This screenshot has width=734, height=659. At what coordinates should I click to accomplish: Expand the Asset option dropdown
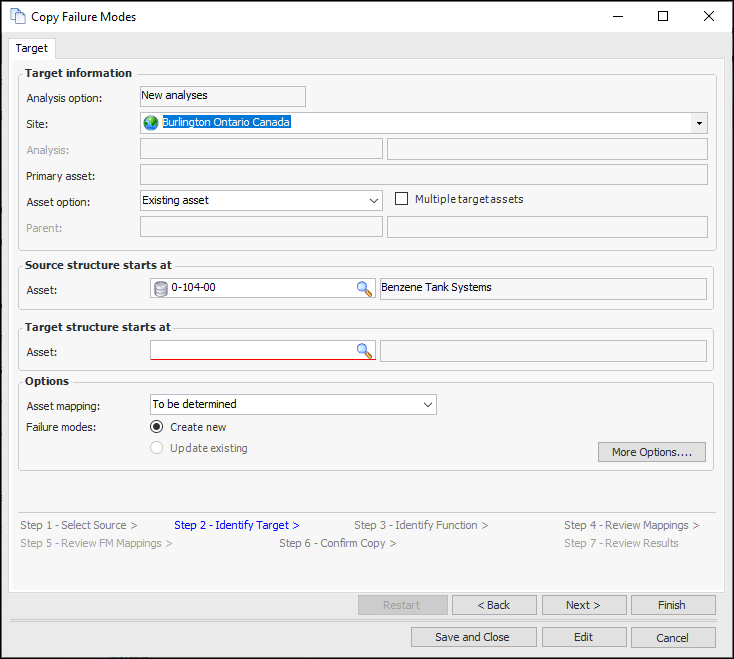tap(372, 200)
